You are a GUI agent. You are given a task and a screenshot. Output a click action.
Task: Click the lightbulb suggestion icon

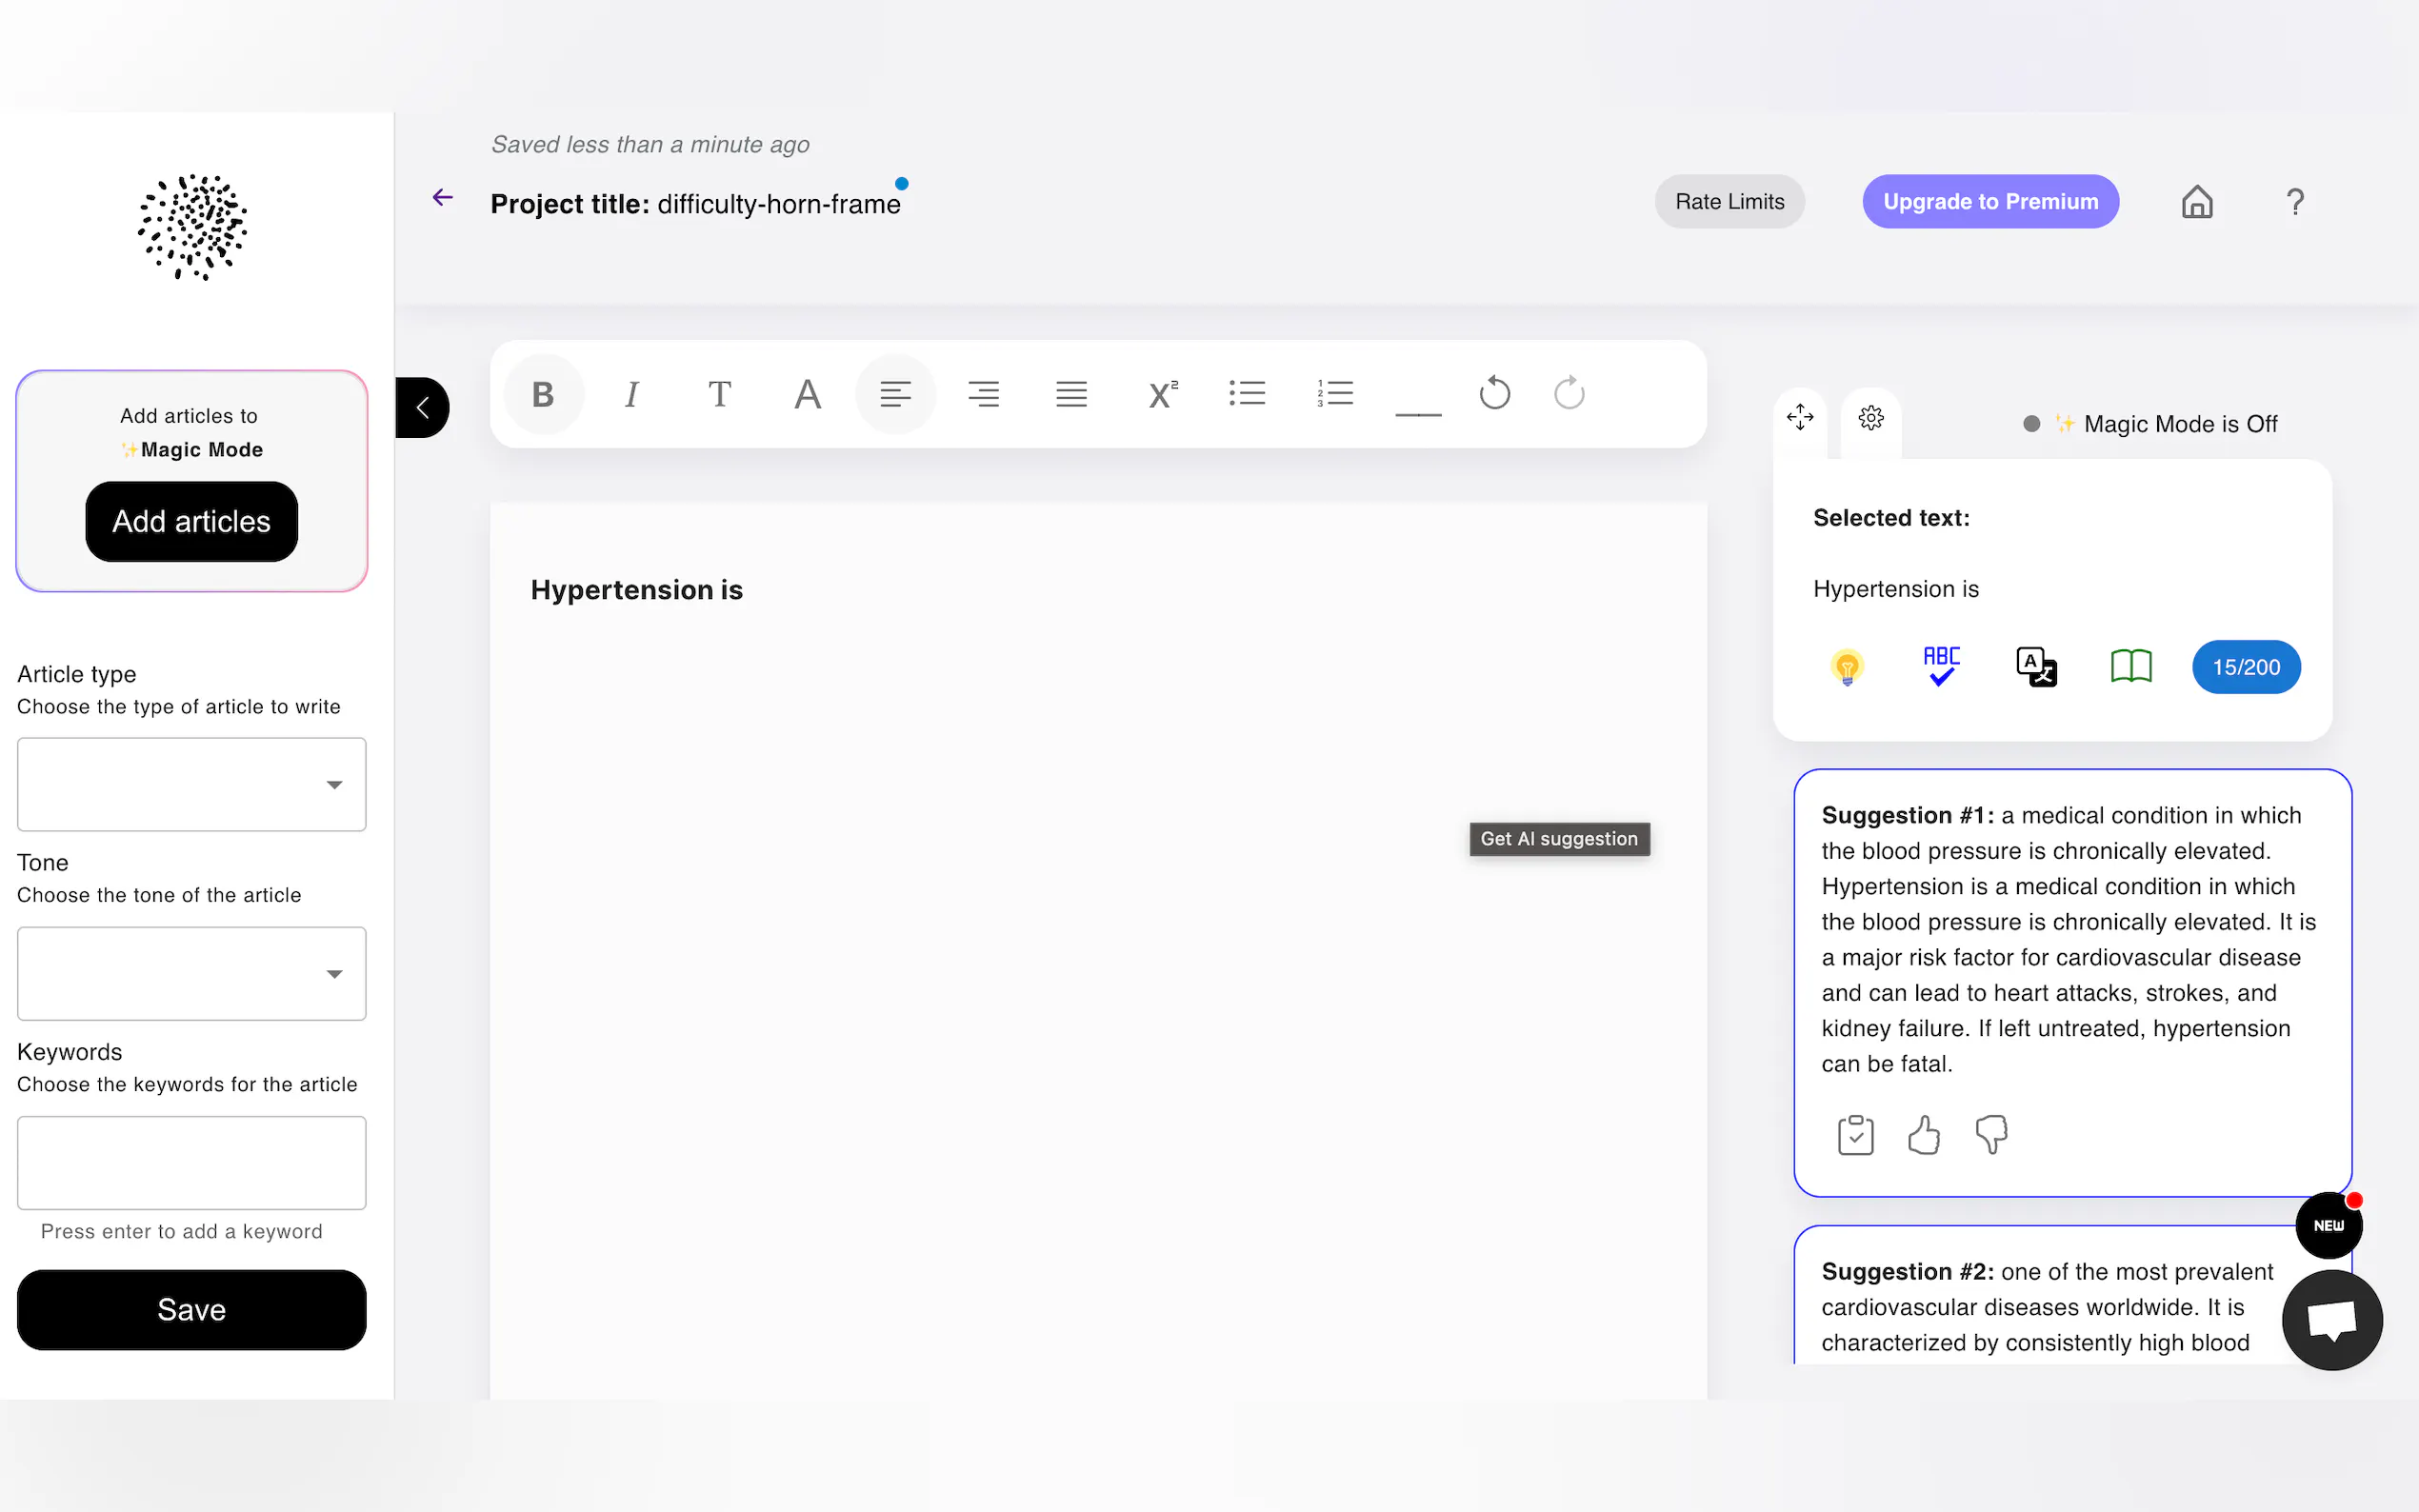point(1846,667)
